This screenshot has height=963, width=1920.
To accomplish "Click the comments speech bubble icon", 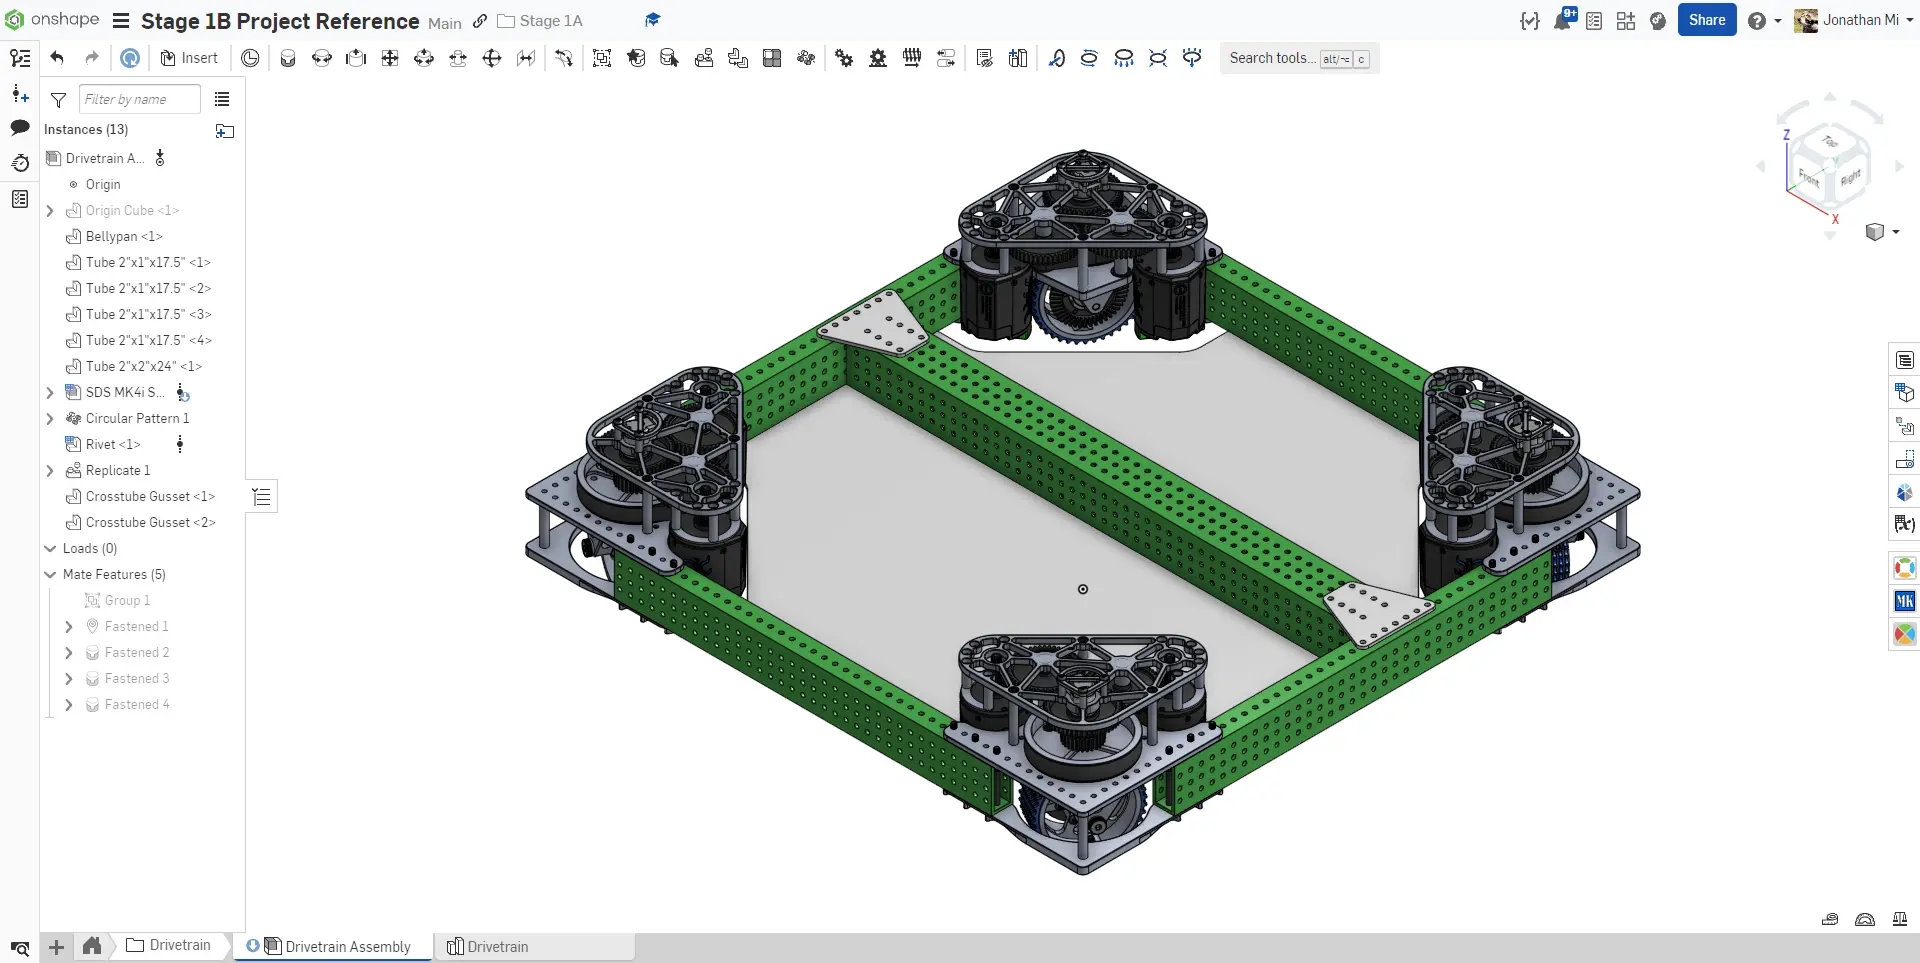I will tap(20, 128).
